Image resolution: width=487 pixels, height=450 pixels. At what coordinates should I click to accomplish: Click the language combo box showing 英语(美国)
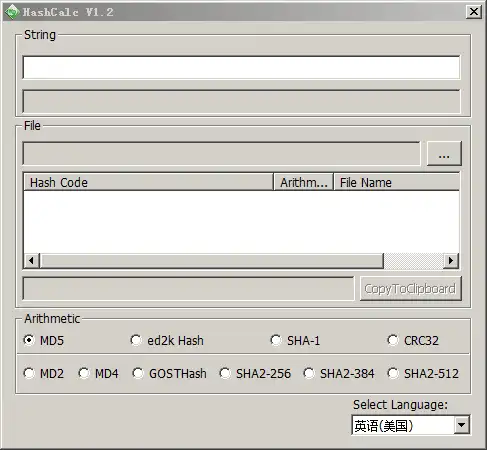[x=411, y=425]
